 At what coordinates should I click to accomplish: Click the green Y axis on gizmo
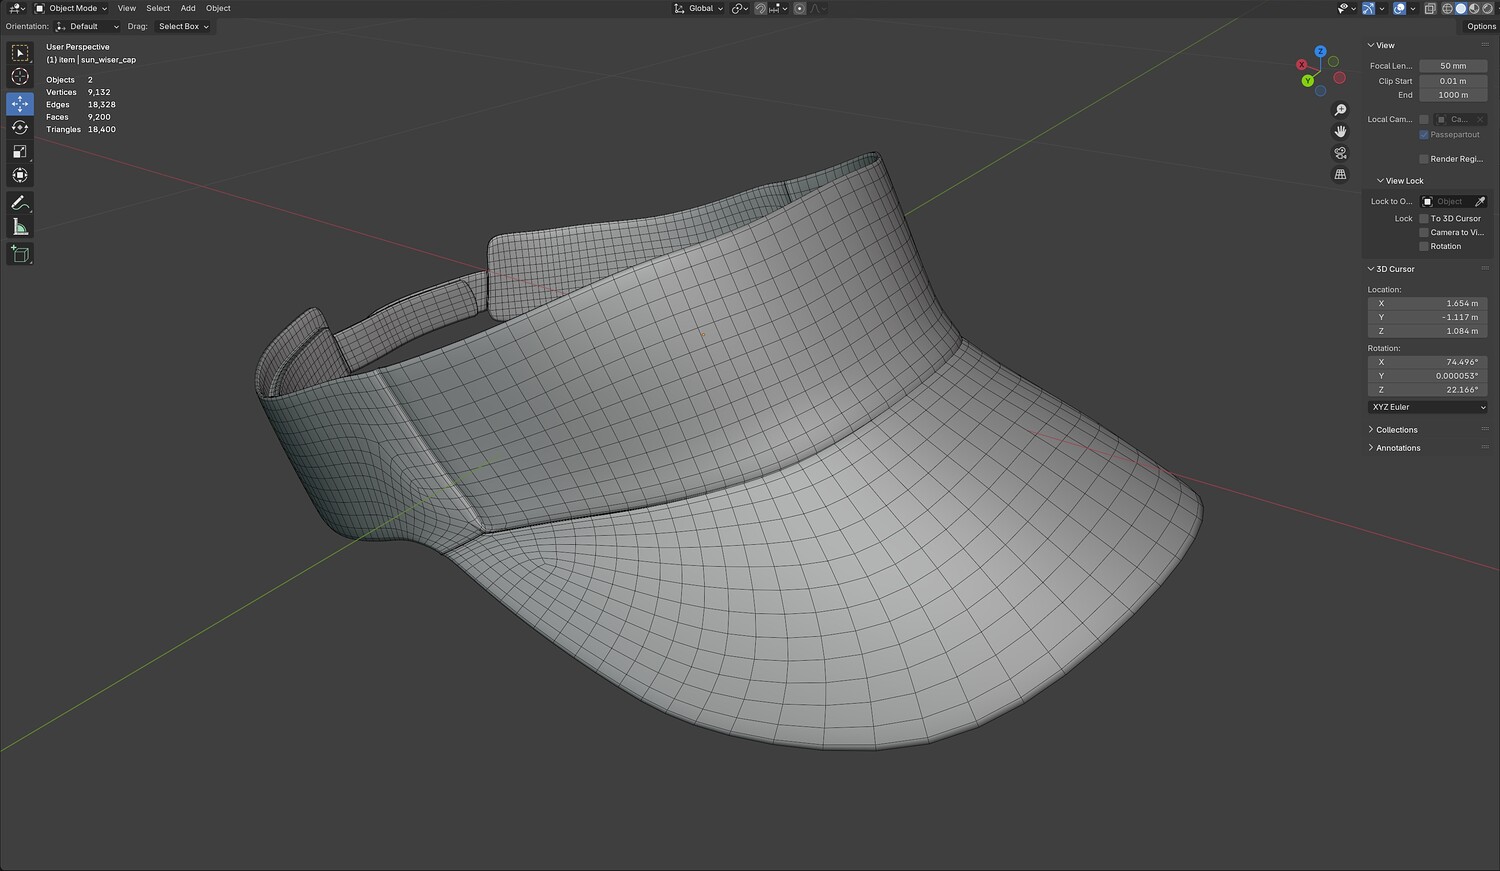[1308, 81]
